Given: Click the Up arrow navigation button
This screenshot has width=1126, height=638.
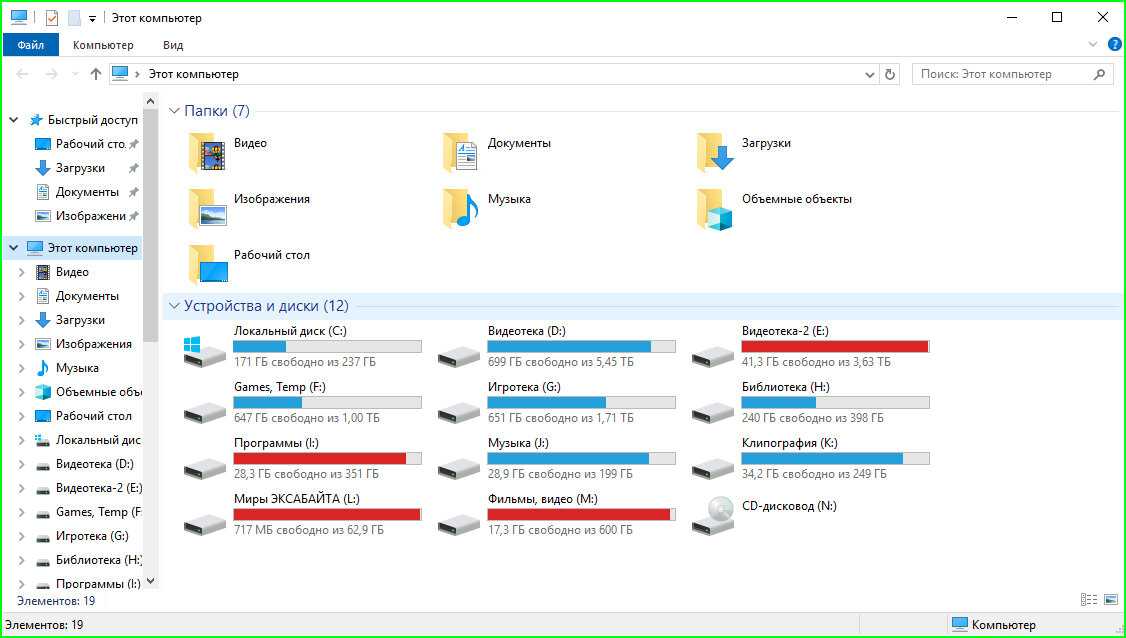Looking at the screenshot, I should pyautogui.click(x=96, y=74).
